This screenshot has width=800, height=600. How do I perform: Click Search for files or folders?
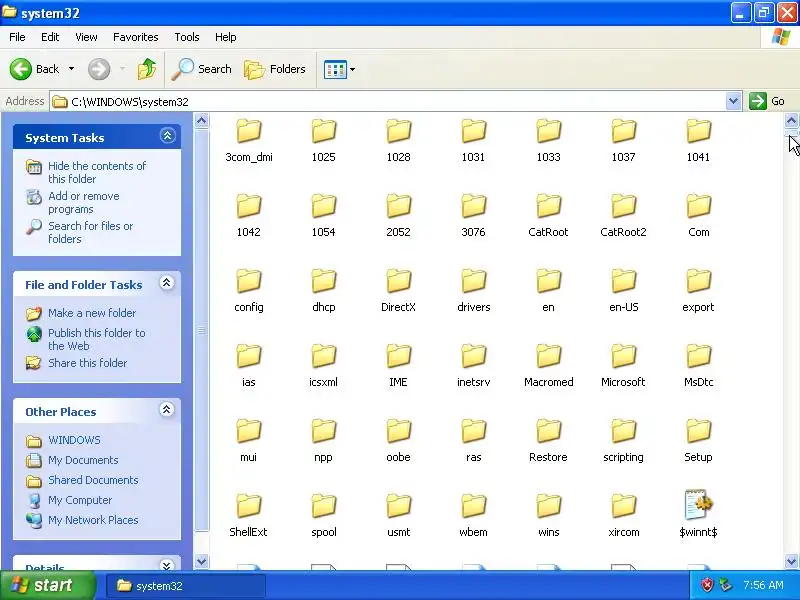tap(90, 232)
